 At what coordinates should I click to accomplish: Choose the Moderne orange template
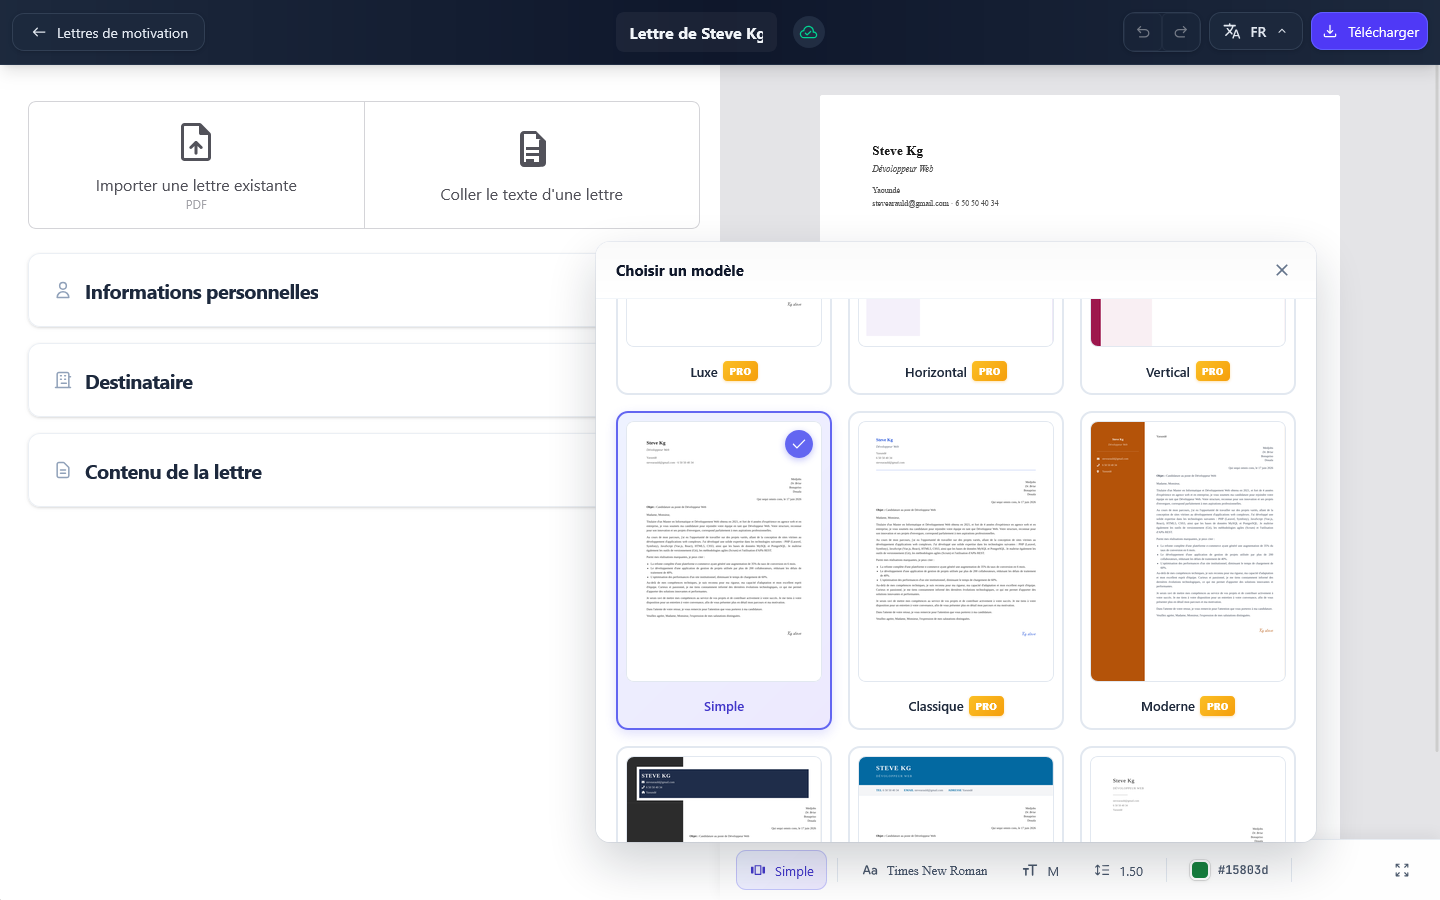click(x=1188, y=570)
